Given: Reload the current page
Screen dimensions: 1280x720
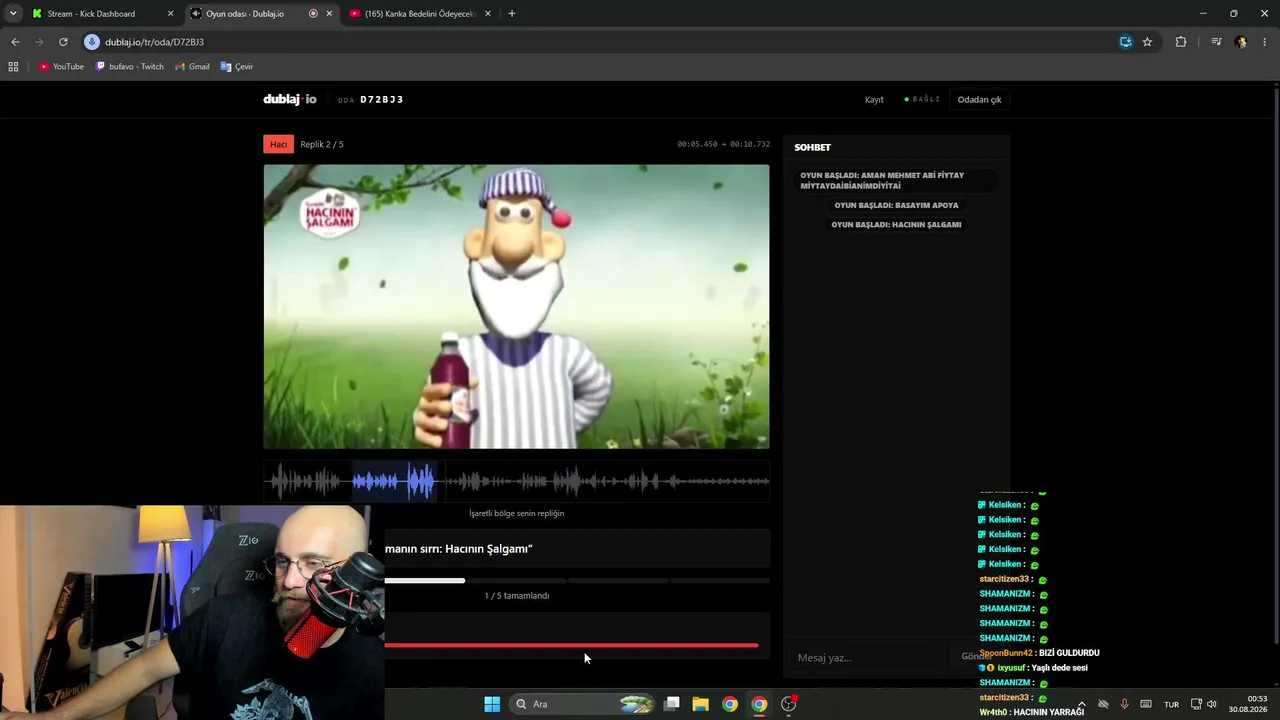Looking at the screenshot, I should click(63, 42).
